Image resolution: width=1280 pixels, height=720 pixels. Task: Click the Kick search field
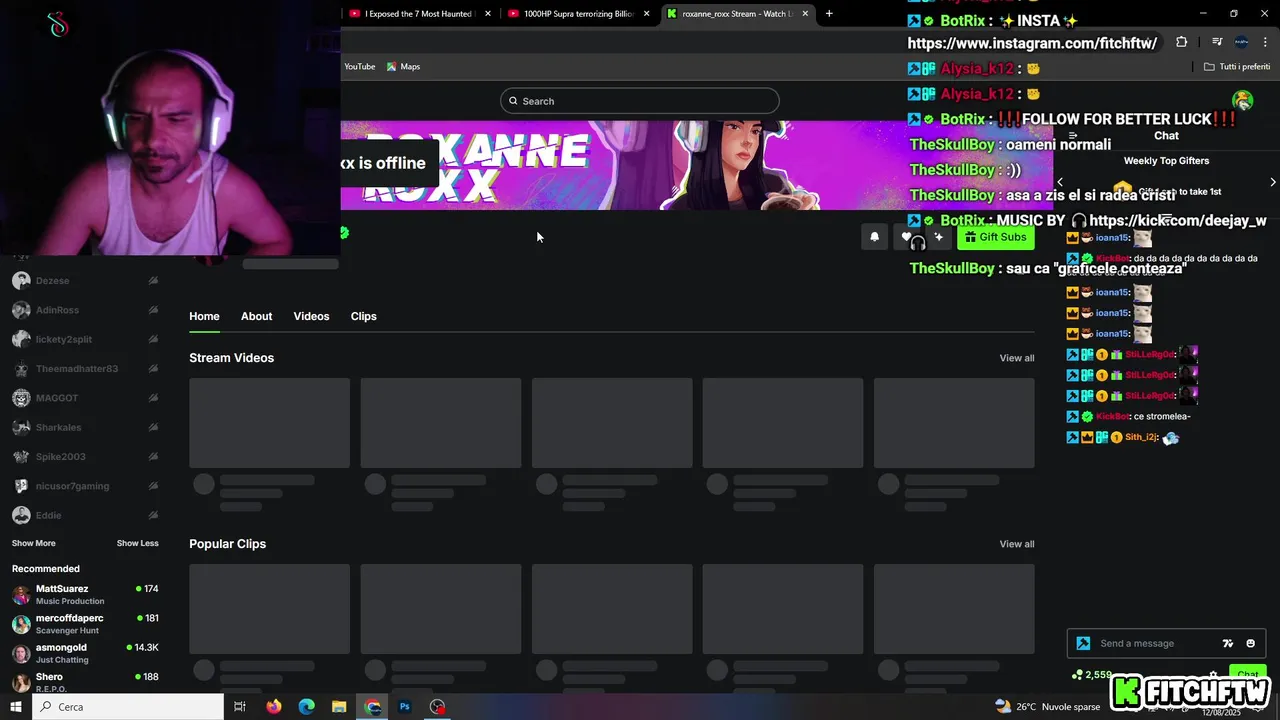click(640, 101)
